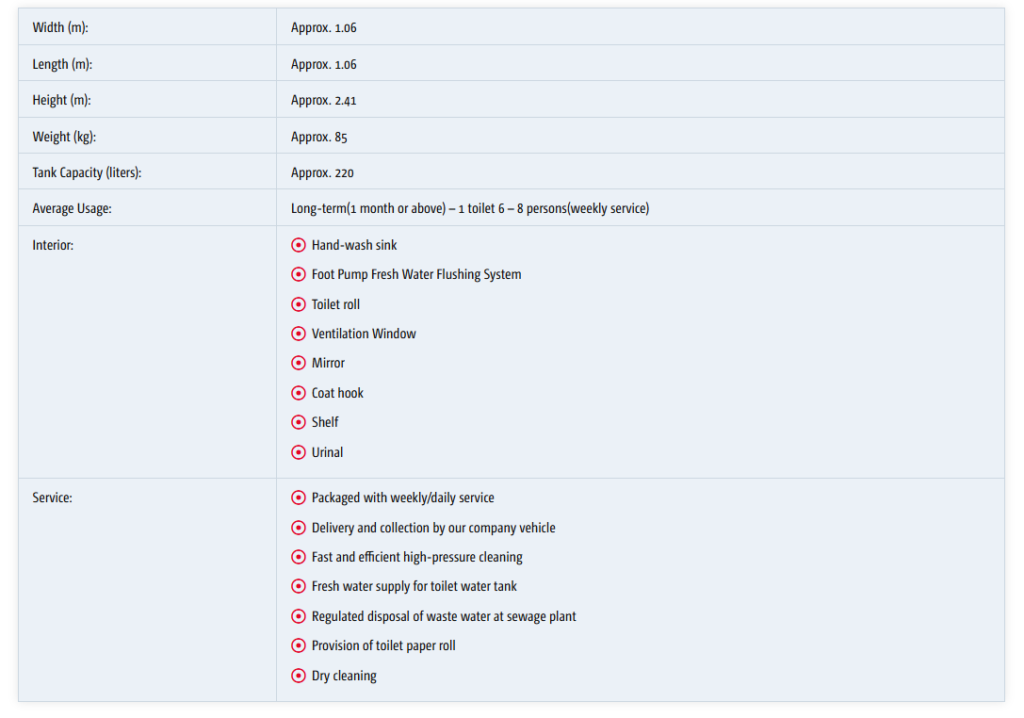Click the Approx. 85 weight value
The image size is (1024, 718).
tap(319, 137)
